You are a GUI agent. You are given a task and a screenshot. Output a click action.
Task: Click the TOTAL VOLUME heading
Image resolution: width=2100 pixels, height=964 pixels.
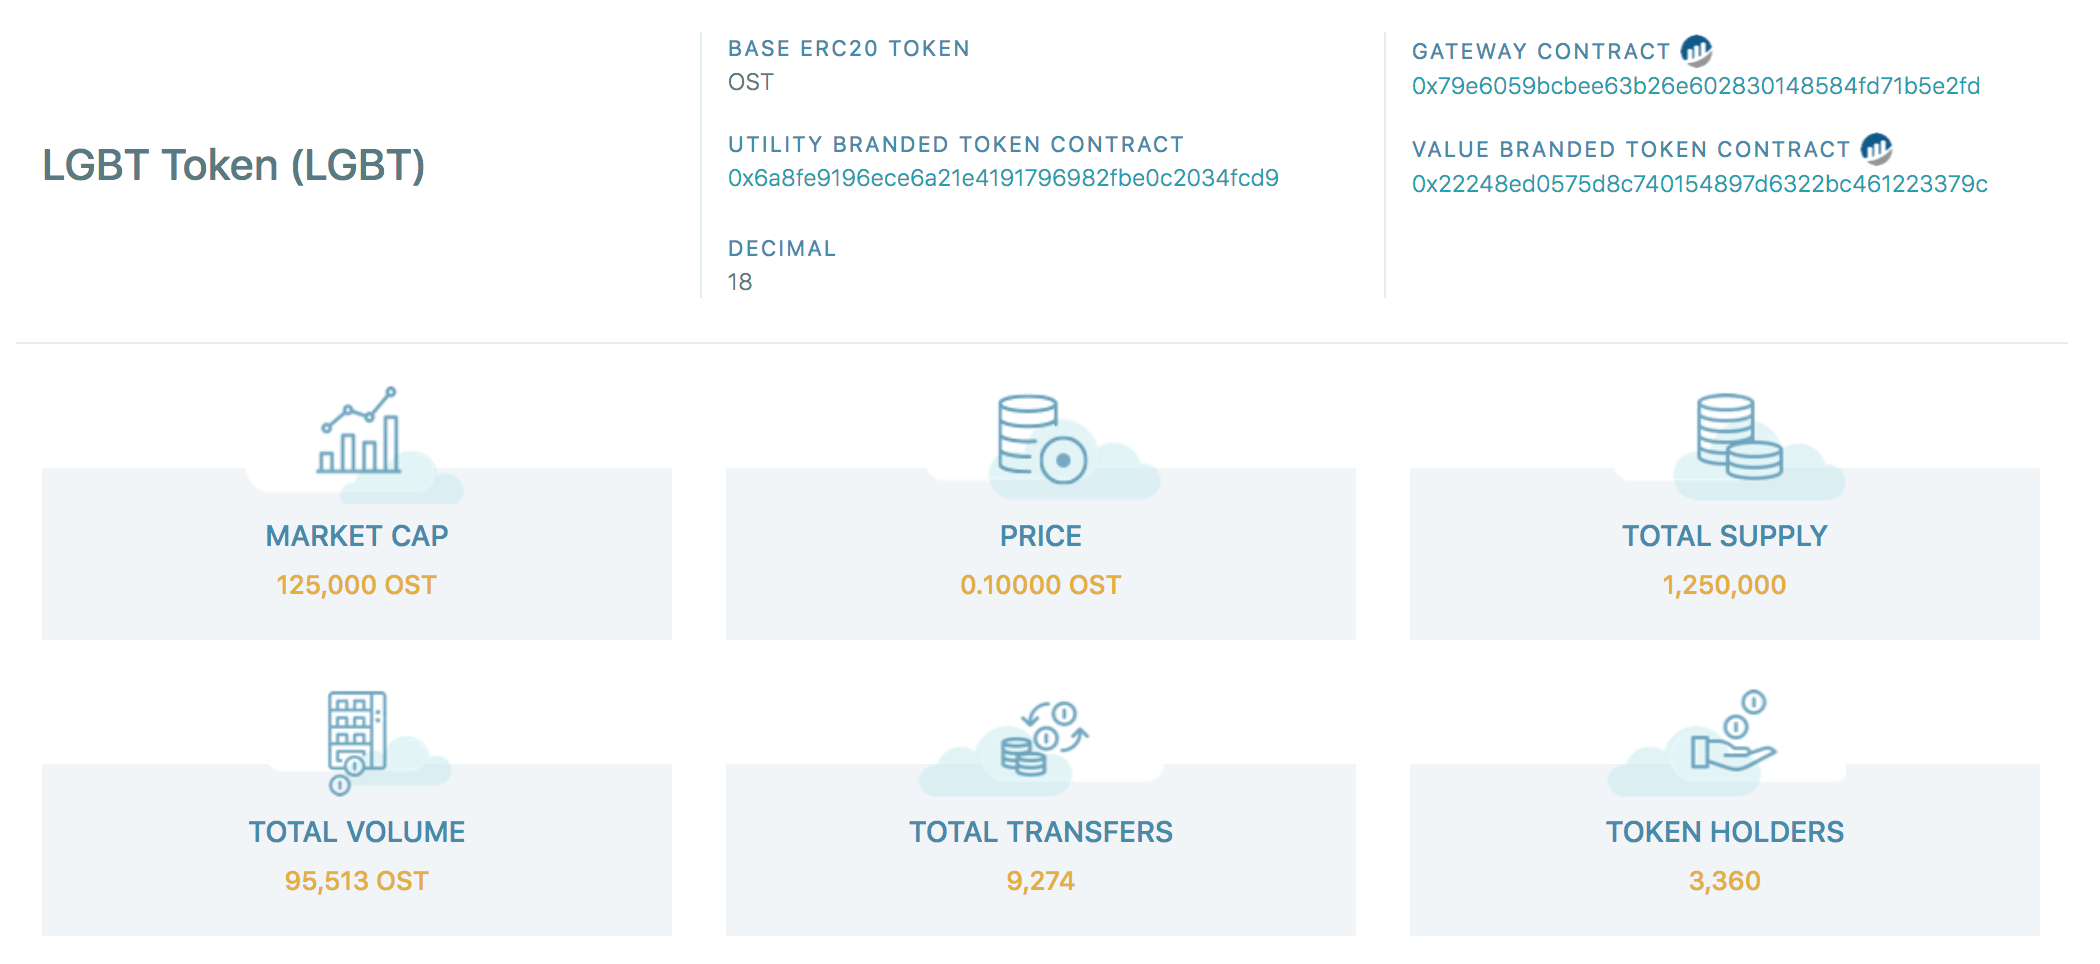357,832
